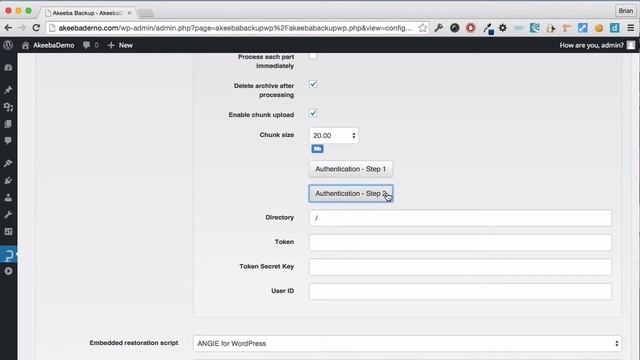Open the Dashboard sidebar icon
This screenshot has width=640, height=360.
pos(8,68)
